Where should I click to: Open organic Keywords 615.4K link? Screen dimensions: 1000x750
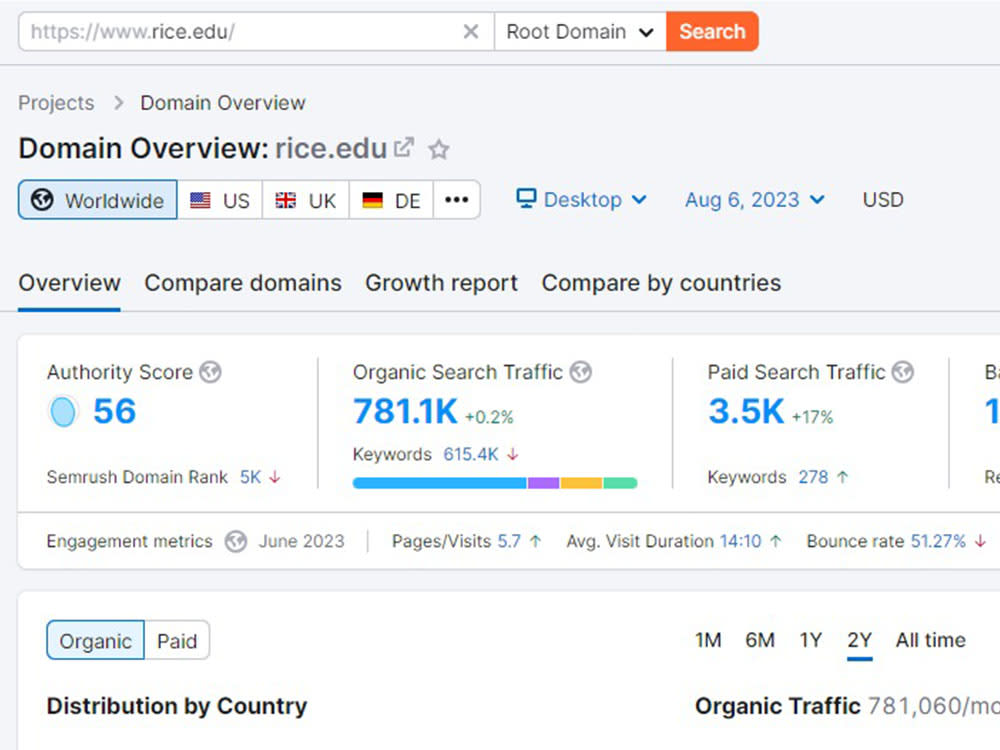(x=471, y=454)
